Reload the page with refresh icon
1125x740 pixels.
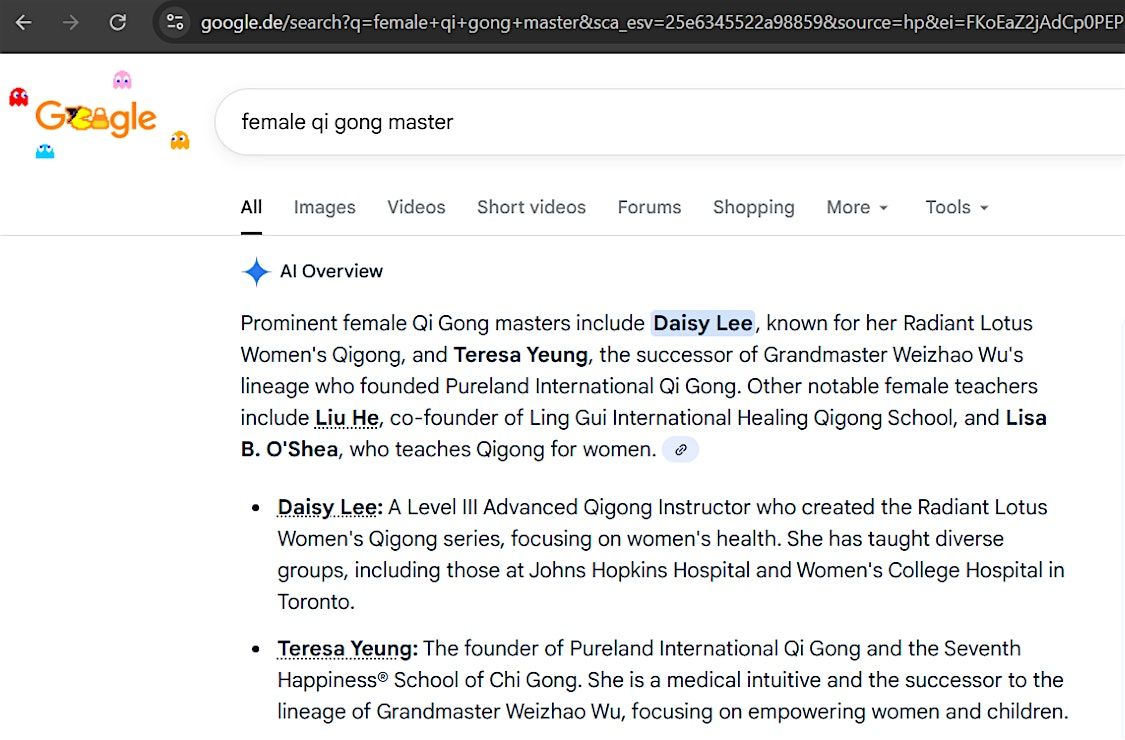(x=118, y=22)
